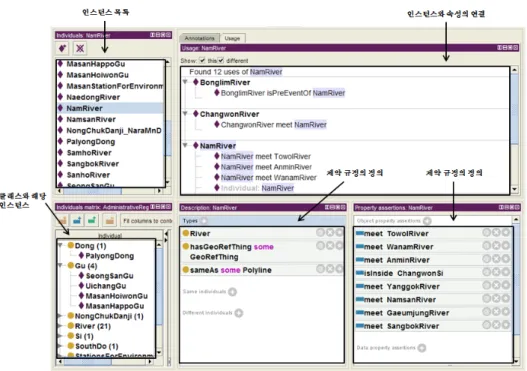The width and height of the screenshot is (527, 371).
Task: Expand the Si (1) class node
Action: point(60,336)
